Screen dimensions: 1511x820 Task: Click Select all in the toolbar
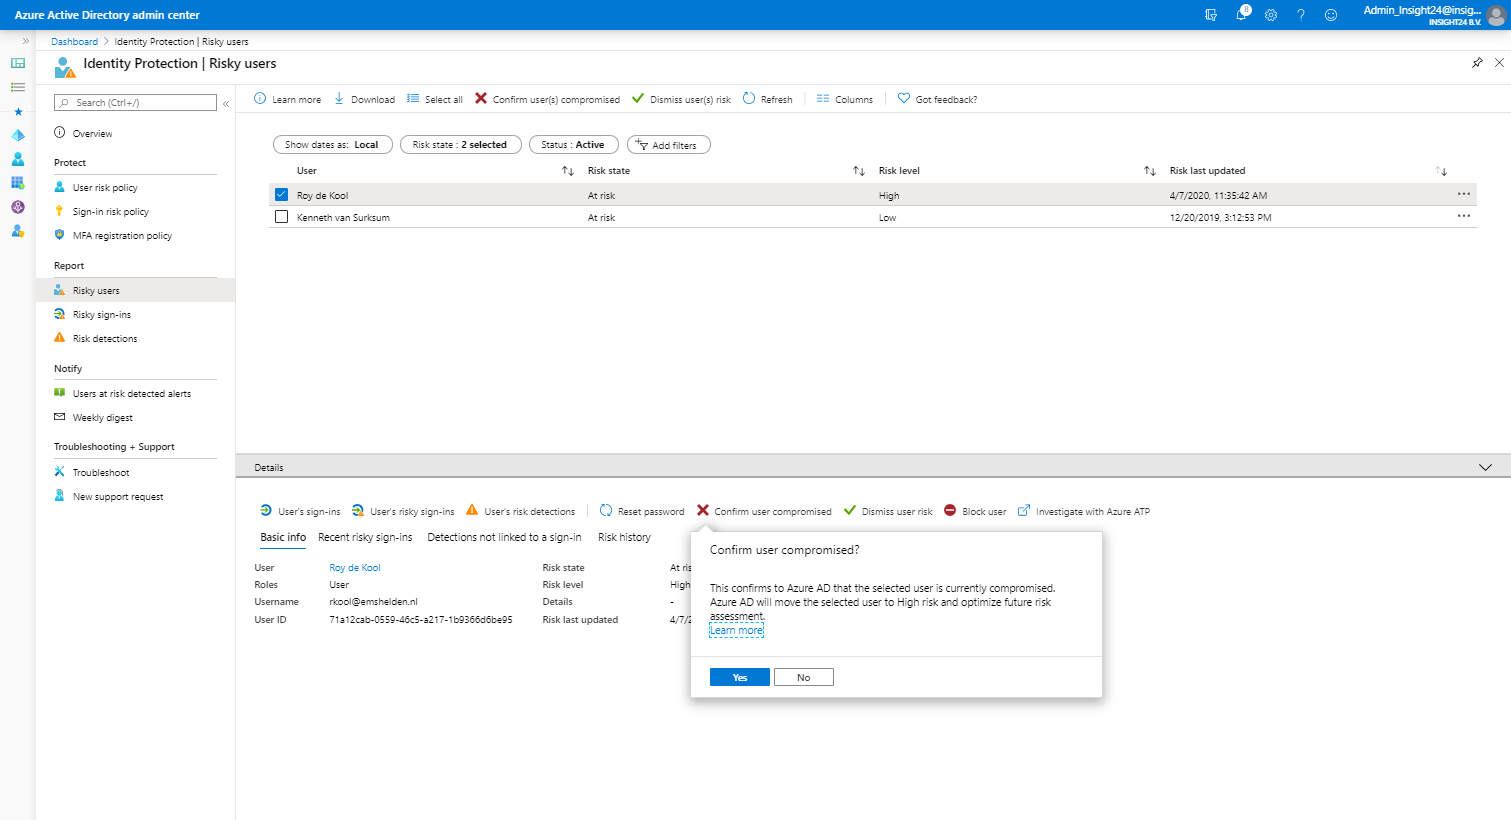click(x=435, y=99)
